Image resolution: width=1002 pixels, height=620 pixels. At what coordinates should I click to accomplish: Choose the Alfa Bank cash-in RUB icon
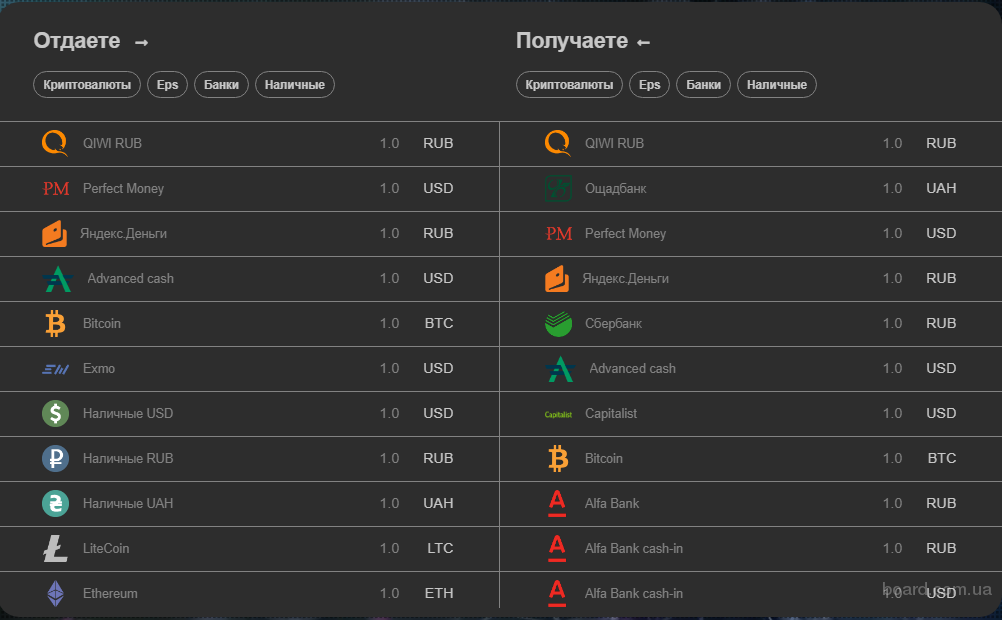(x=557, y=548)
